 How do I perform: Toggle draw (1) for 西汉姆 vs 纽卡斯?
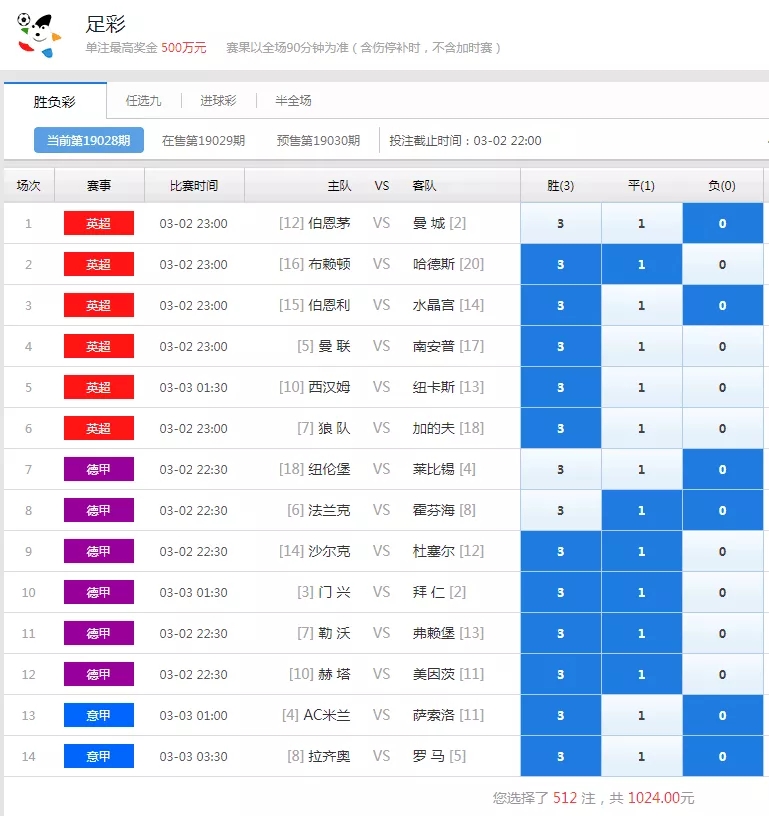point(642,388)
